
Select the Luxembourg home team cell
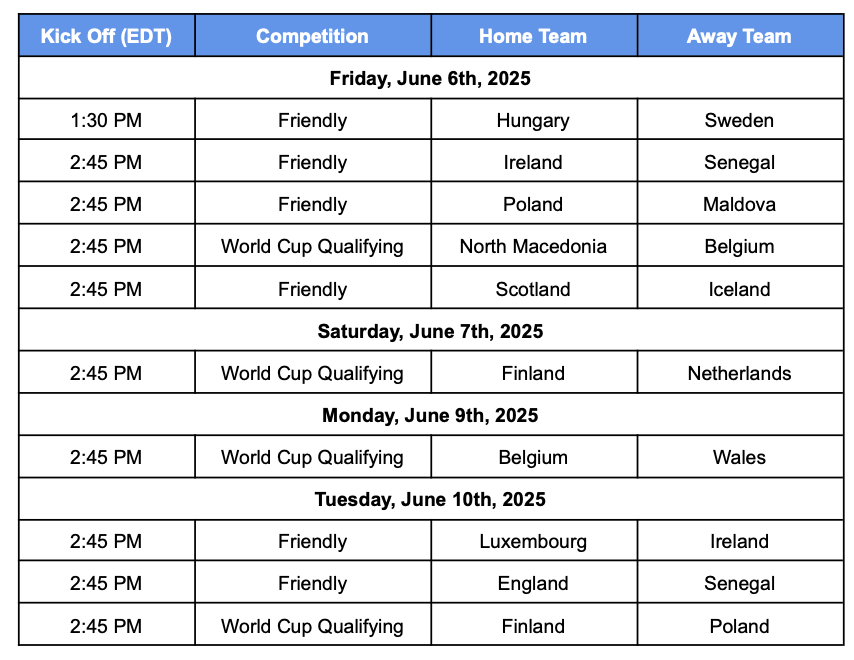[x=534, y=541]
